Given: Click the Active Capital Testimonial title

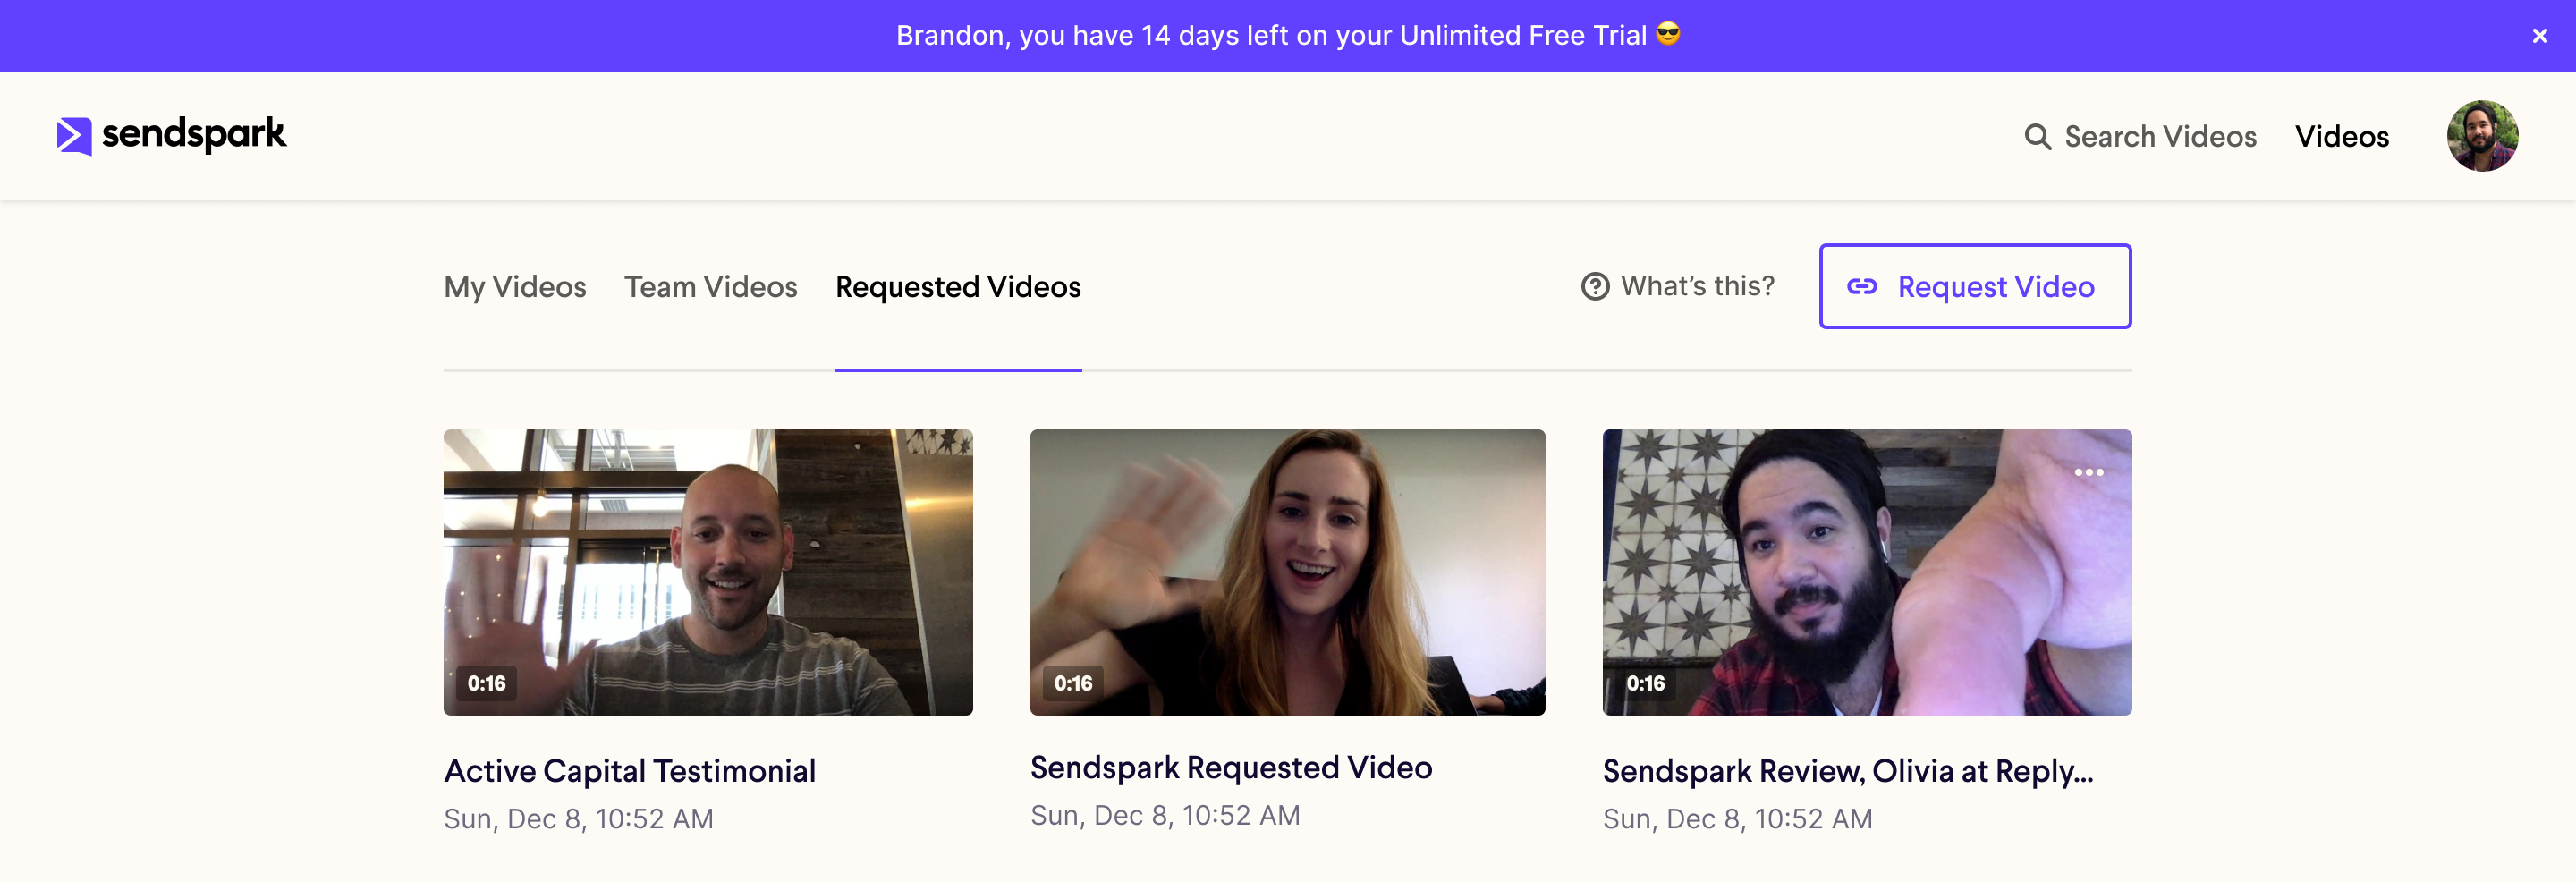Looking at the screenshot, I should pyautogui.click(x=630, y=771).
